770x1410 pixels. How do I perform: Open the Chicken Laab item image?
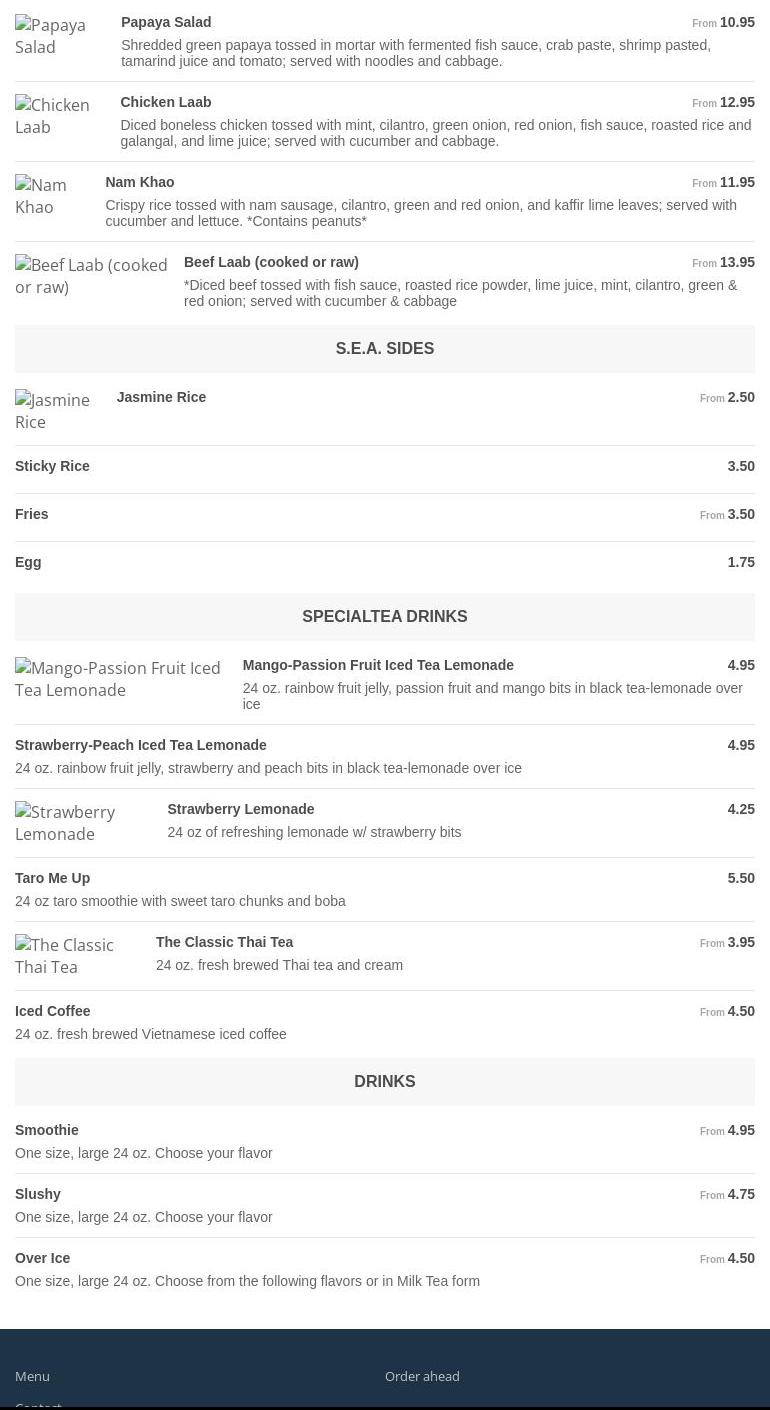[53, 116]
